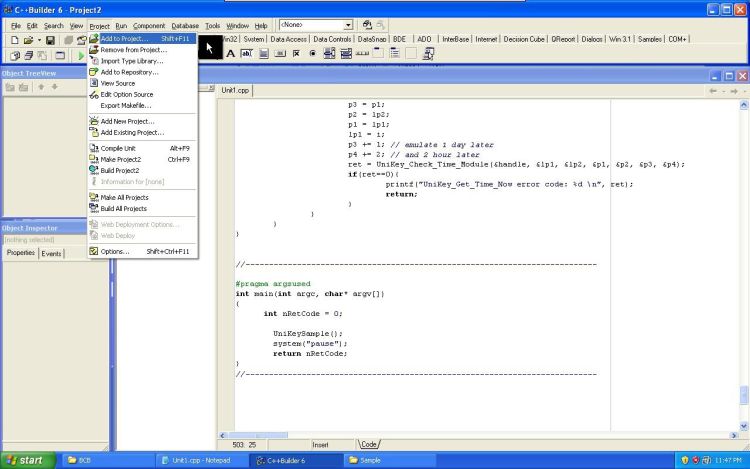
Task: Select the Button component icon
Action: click(280, 54)
